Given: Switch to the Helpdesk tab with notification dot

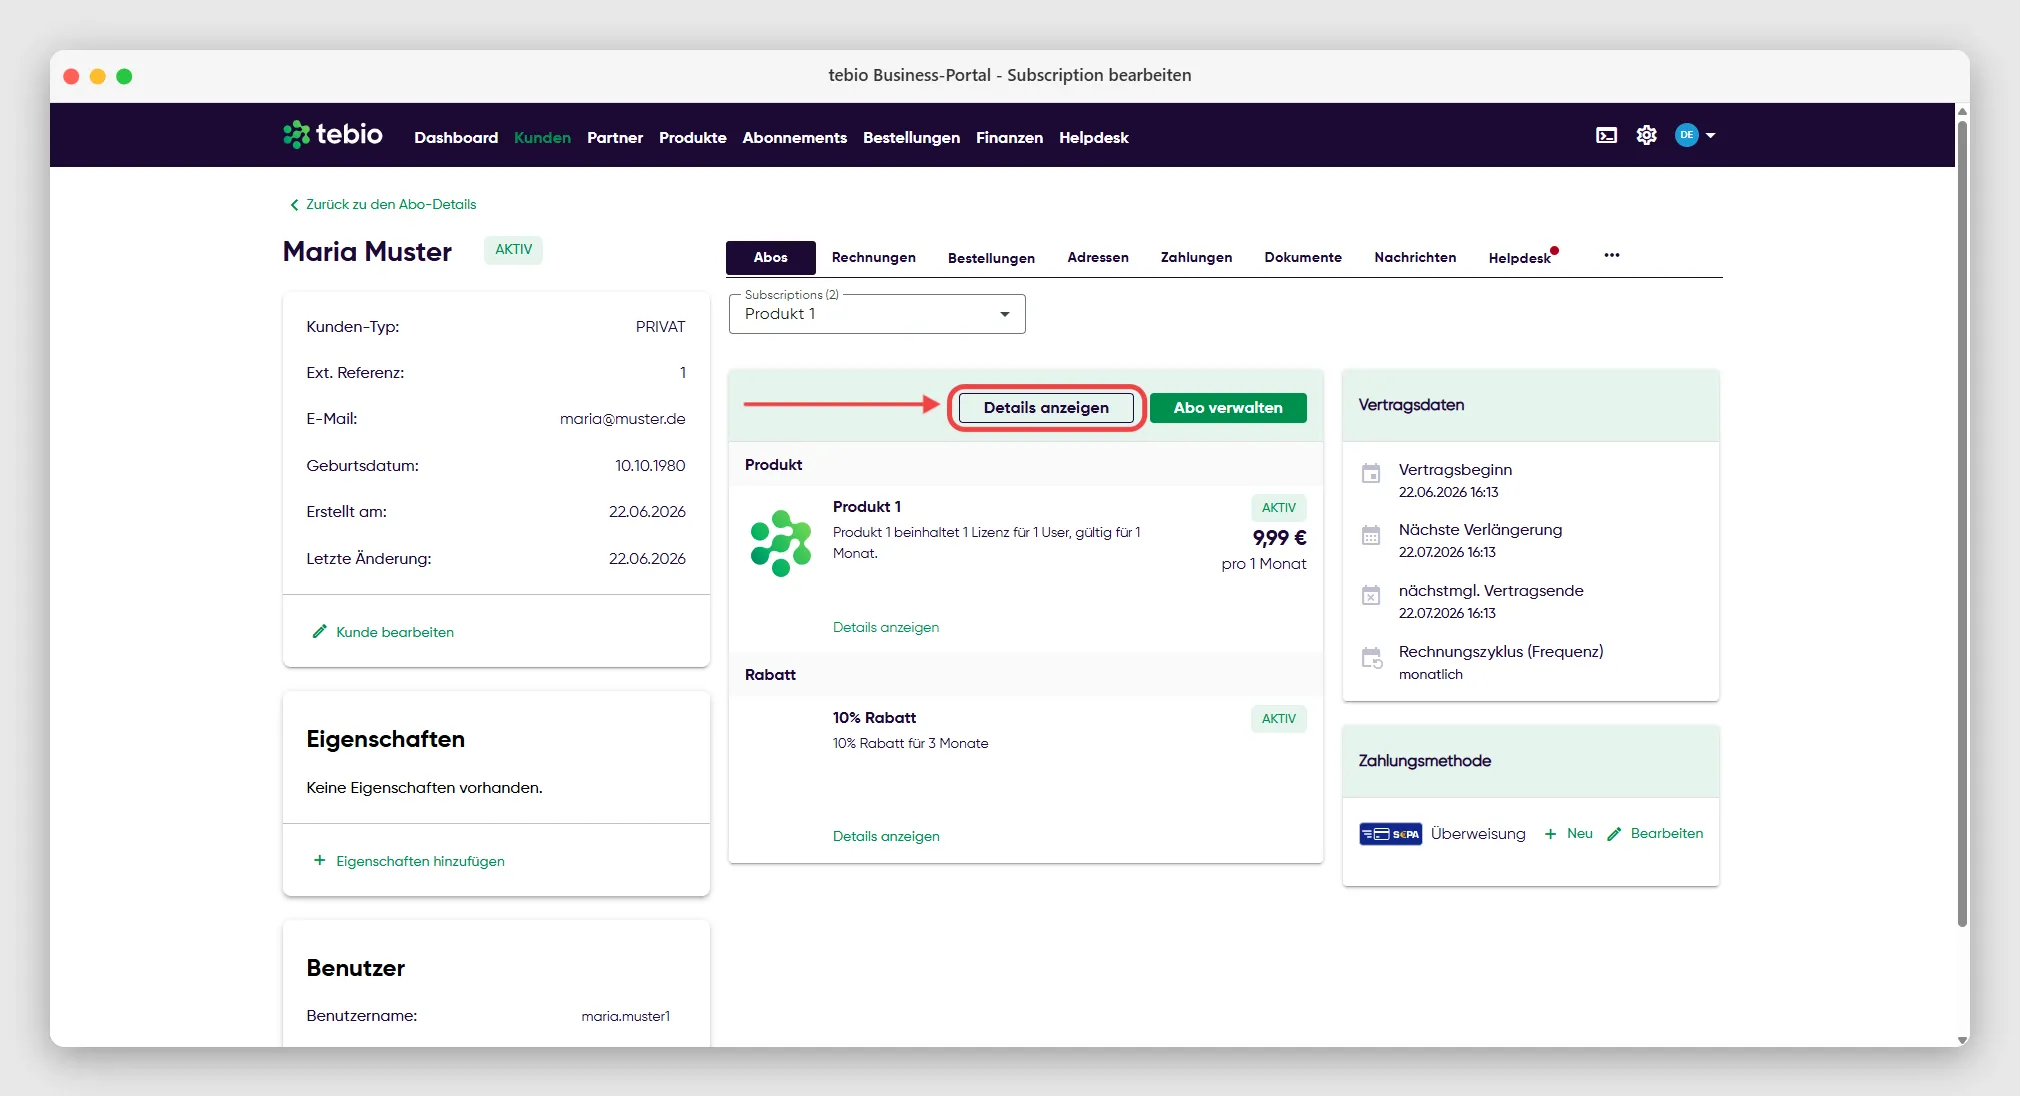Looking at the screenshot, I should 1520,258.
